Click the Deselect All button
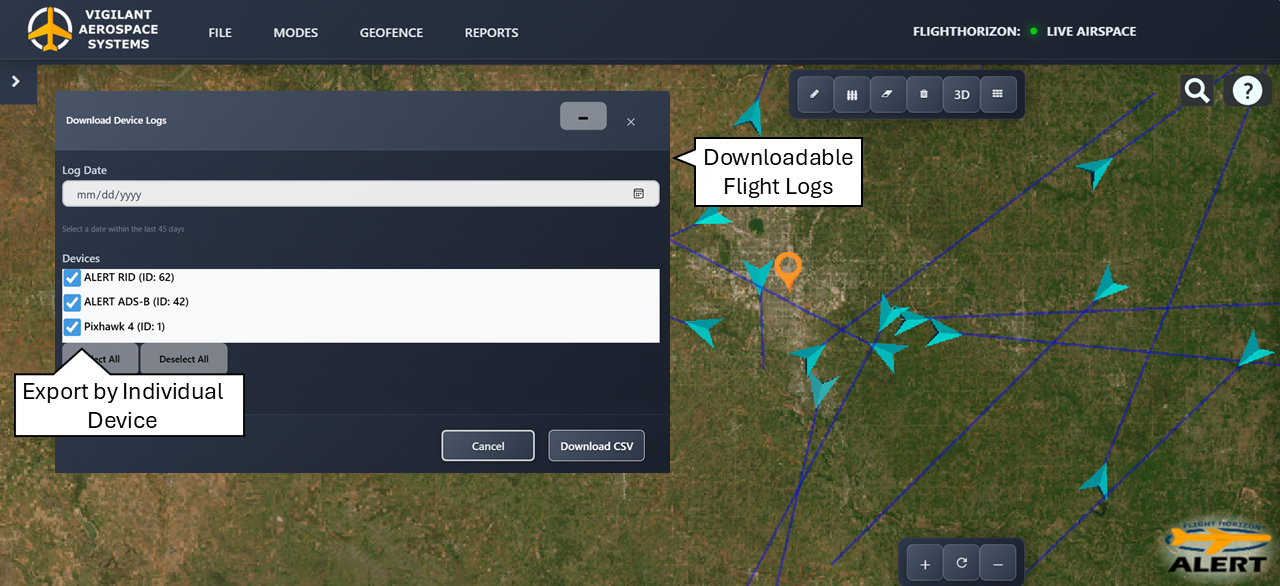1280x586 pixels. (x=184, y=359)
